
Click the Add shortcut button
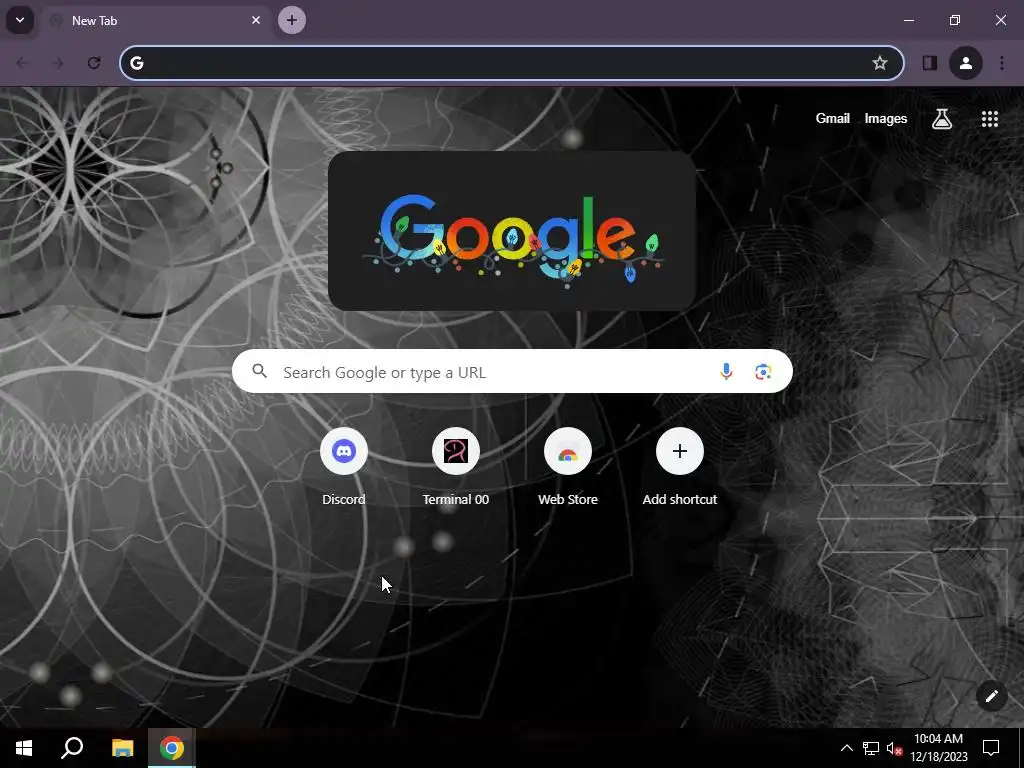[x=679, y=467]
